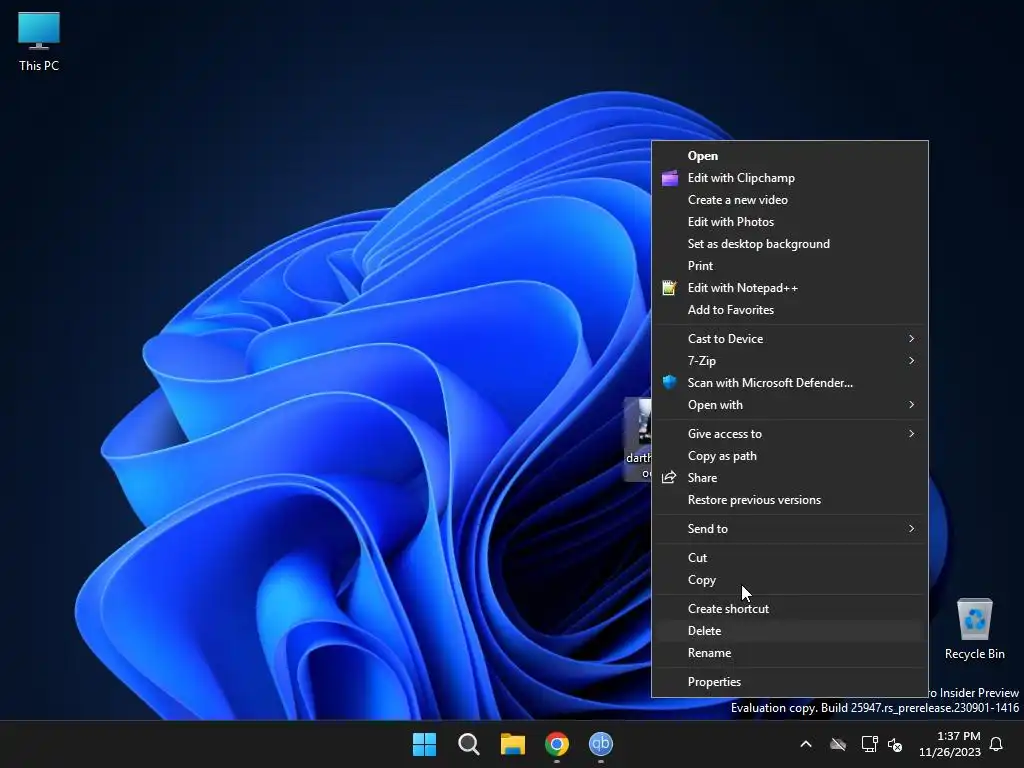Click the muted volume tray icon
Screen dimensions: 1024x768
pos(895,744)
